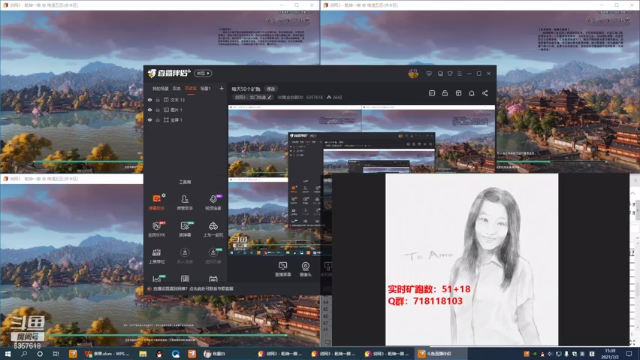Viewport: 640px width, 360px height.
Task: Click the stream preview canvas
Action: (x=362, y=180)
